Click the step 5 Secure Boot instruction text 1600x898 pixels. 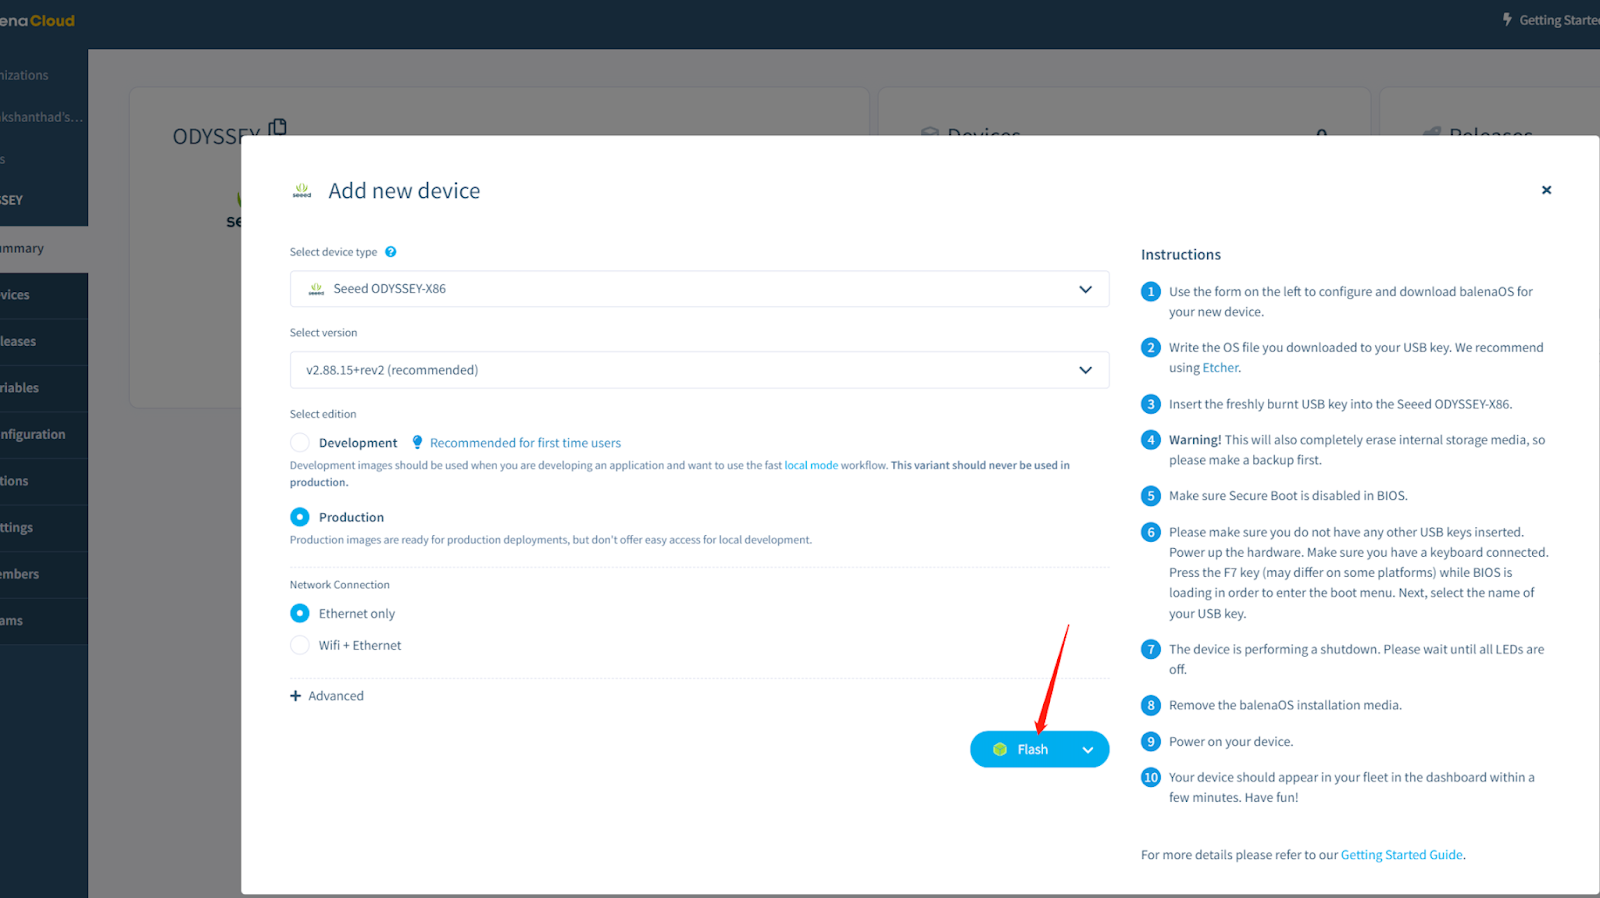pos(1288,496)
